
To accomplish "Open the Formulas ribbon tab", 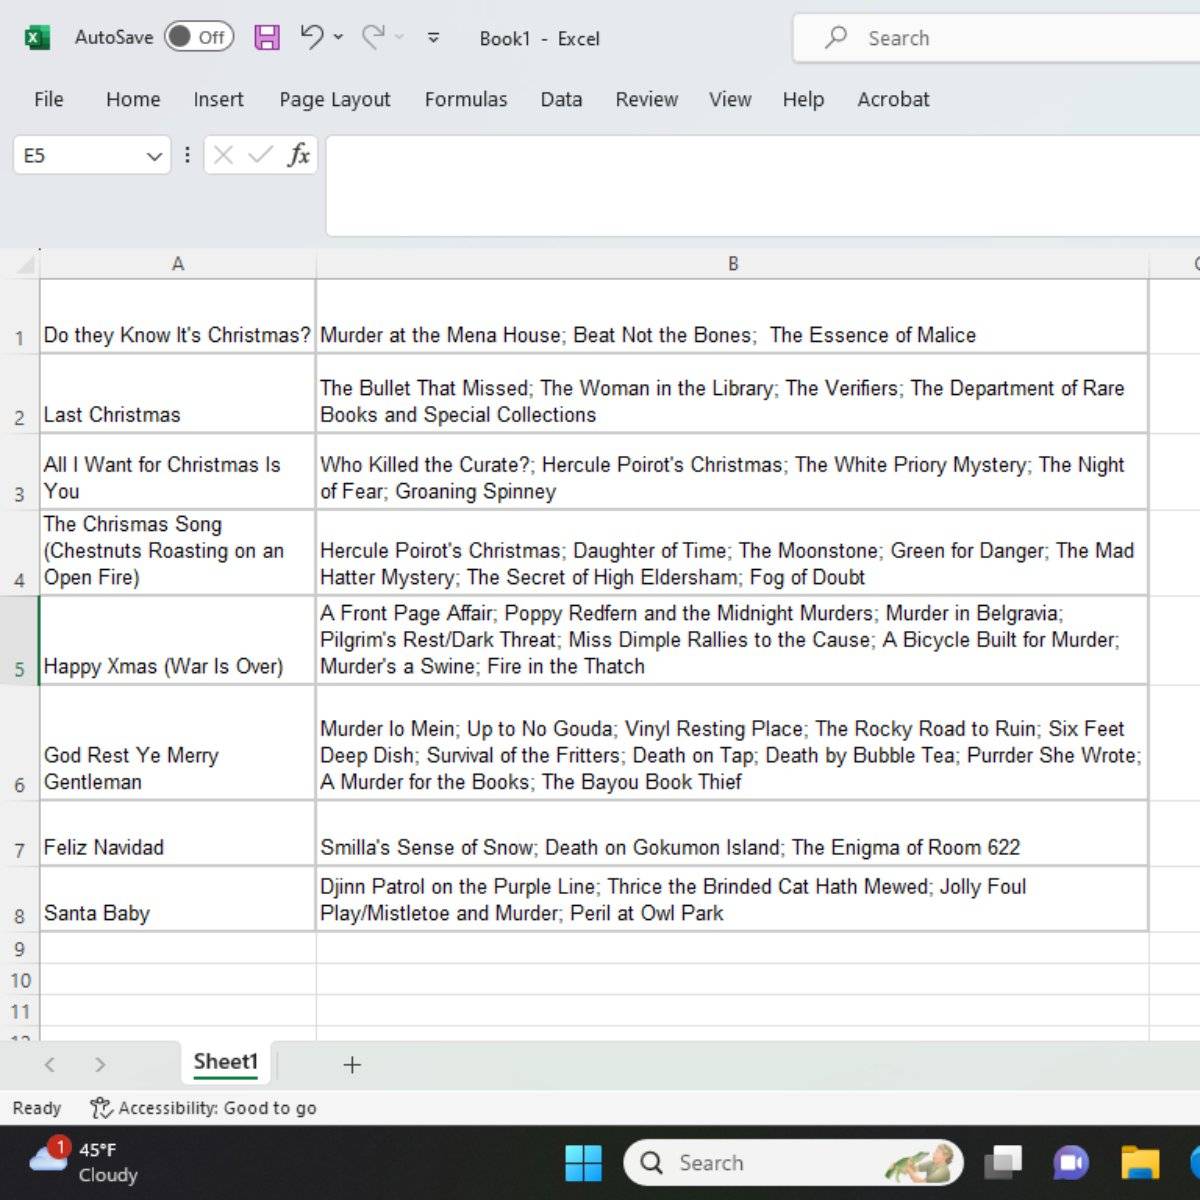I will (x=465, y=99).
